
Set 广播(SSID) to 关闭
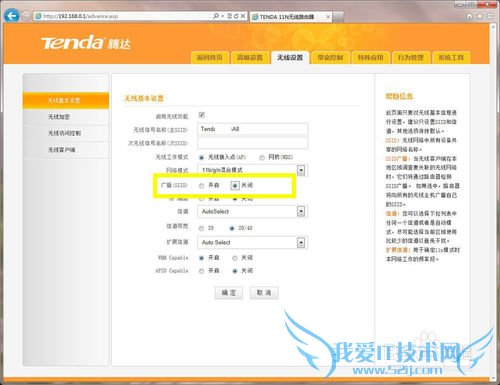(235, 185)
